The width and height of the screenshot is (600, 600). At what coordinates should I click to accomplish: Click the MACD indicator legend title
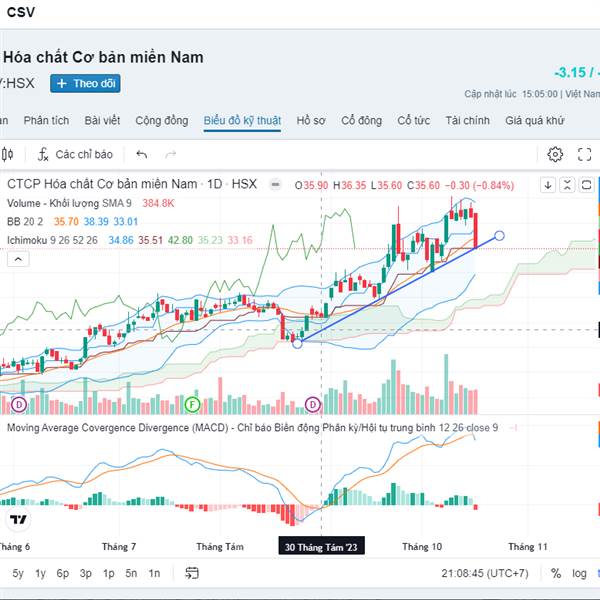(x=253, y=427)
